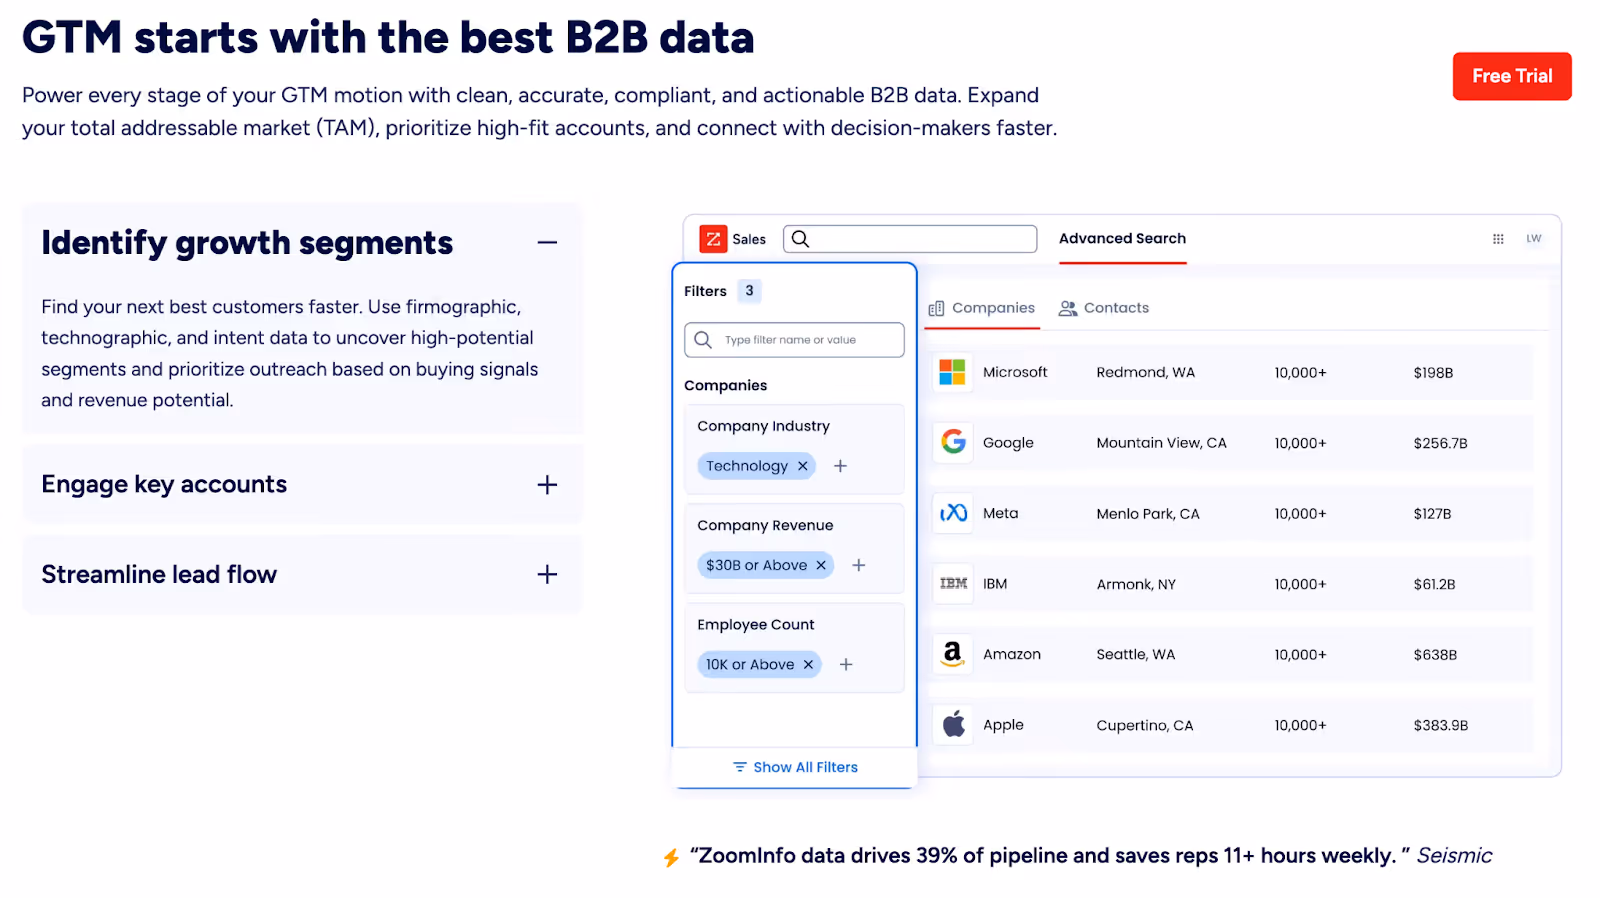Click the Company Revenue filter heading
The image size is (1600, 898).
[765, 525]
